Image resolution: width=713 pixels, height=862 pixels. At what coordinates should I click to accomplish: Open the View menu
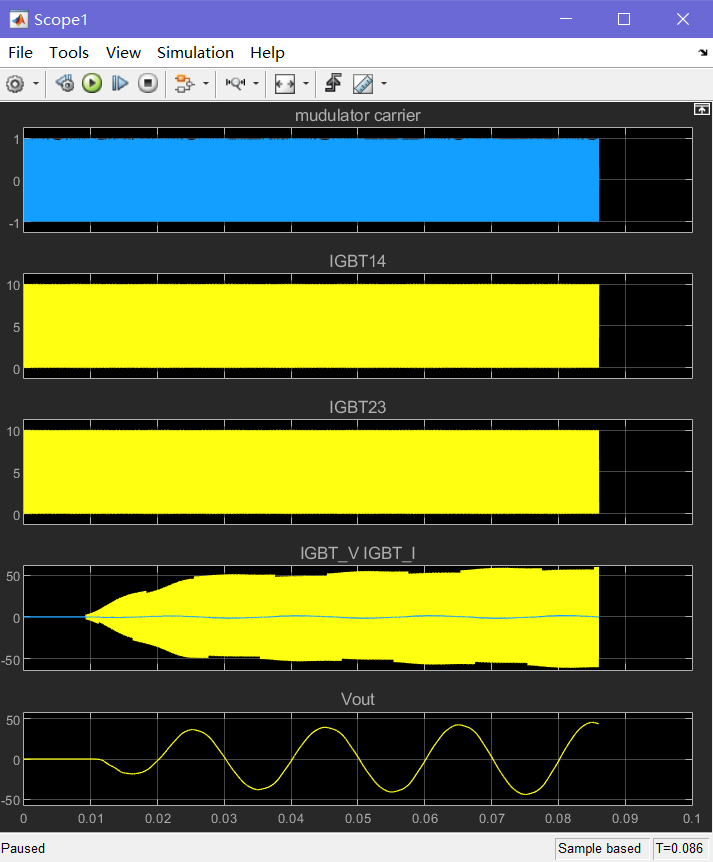point(123,53)
